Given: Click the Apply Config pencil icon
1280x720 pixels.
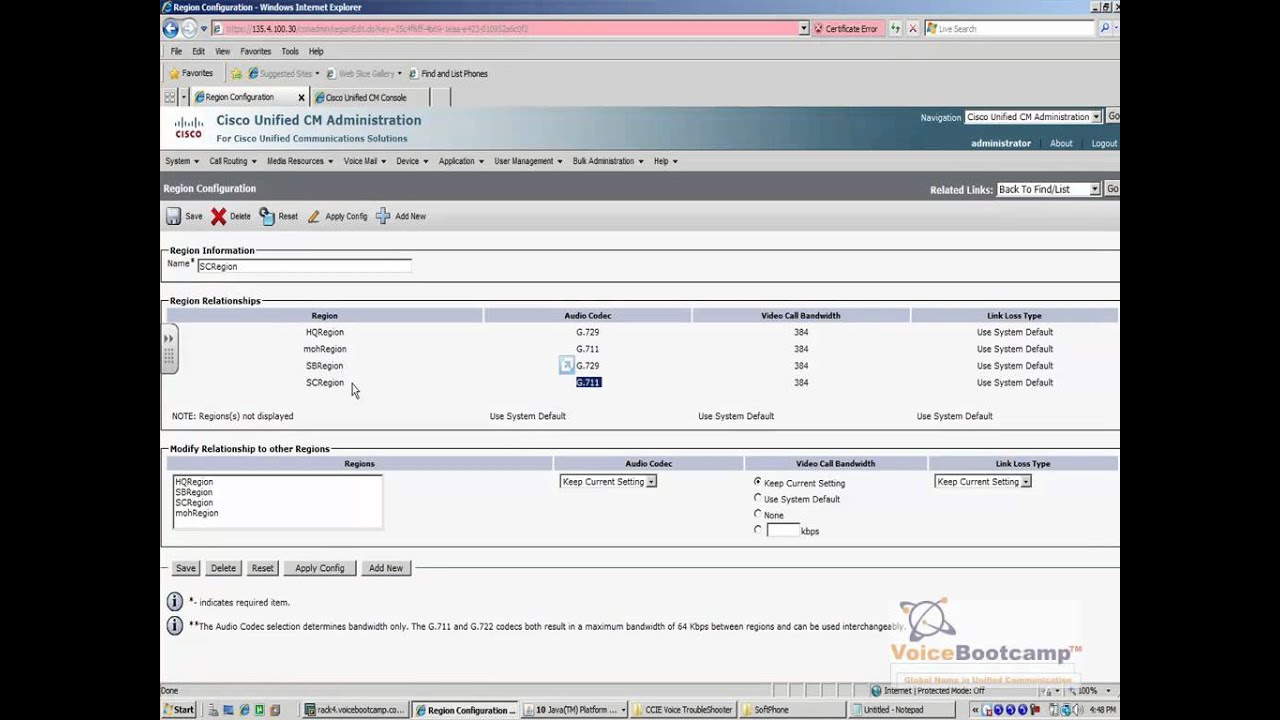Looking at the screenshot, I should tap(314, 216).
